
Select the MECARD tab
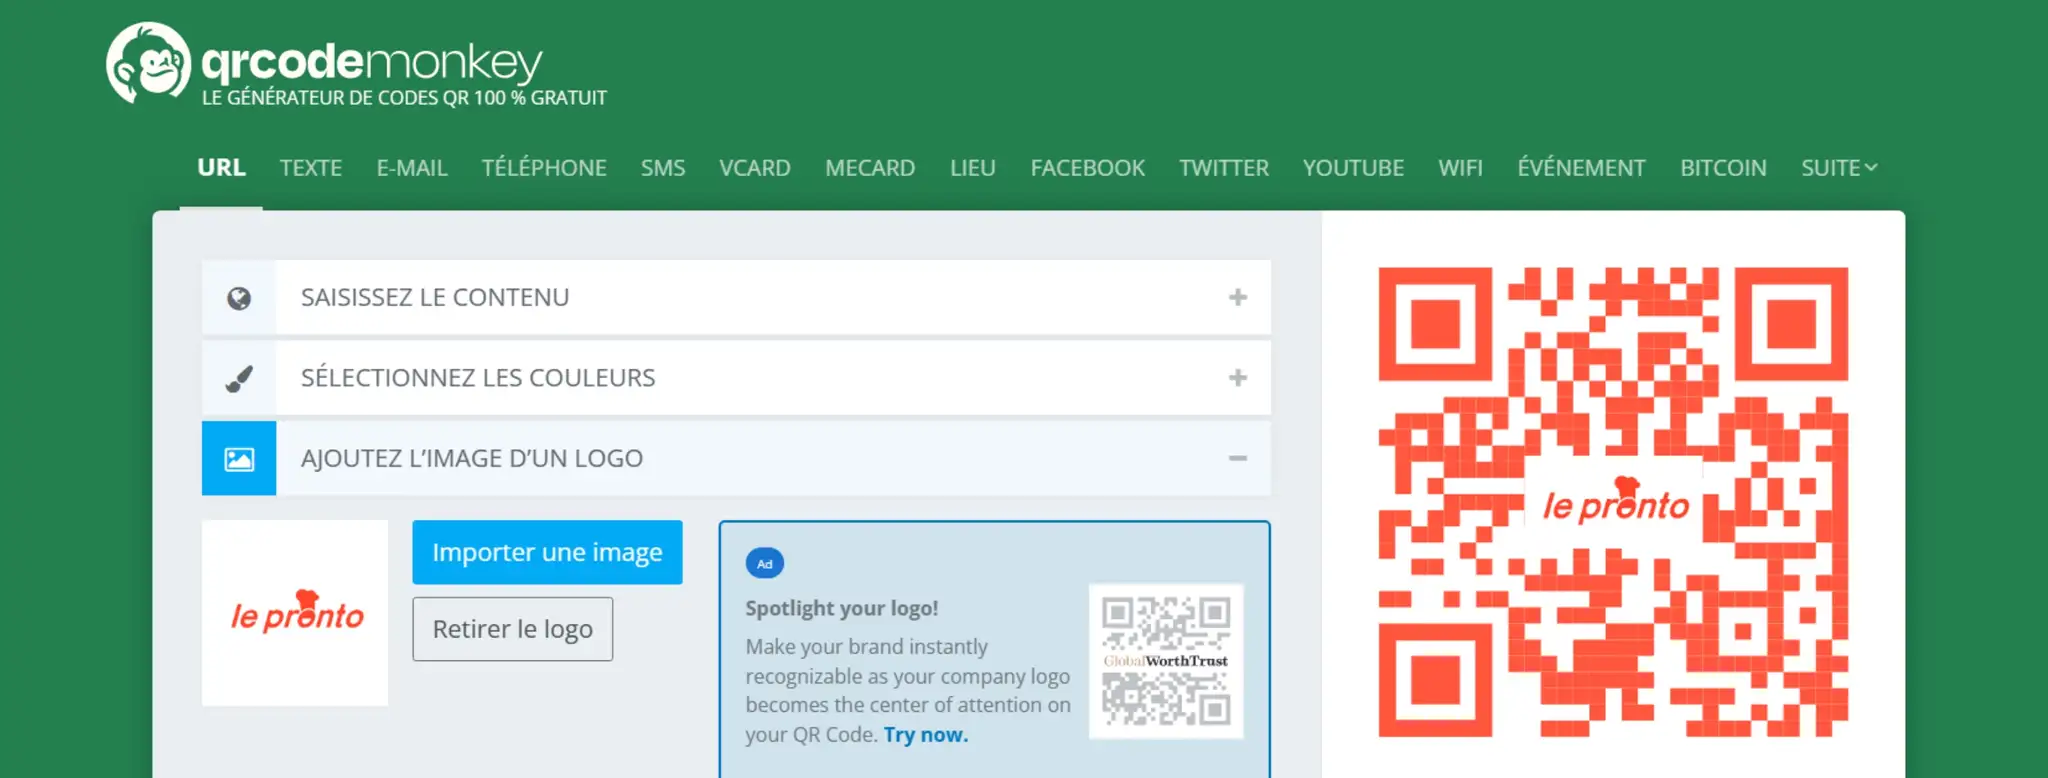coord(870,168)
